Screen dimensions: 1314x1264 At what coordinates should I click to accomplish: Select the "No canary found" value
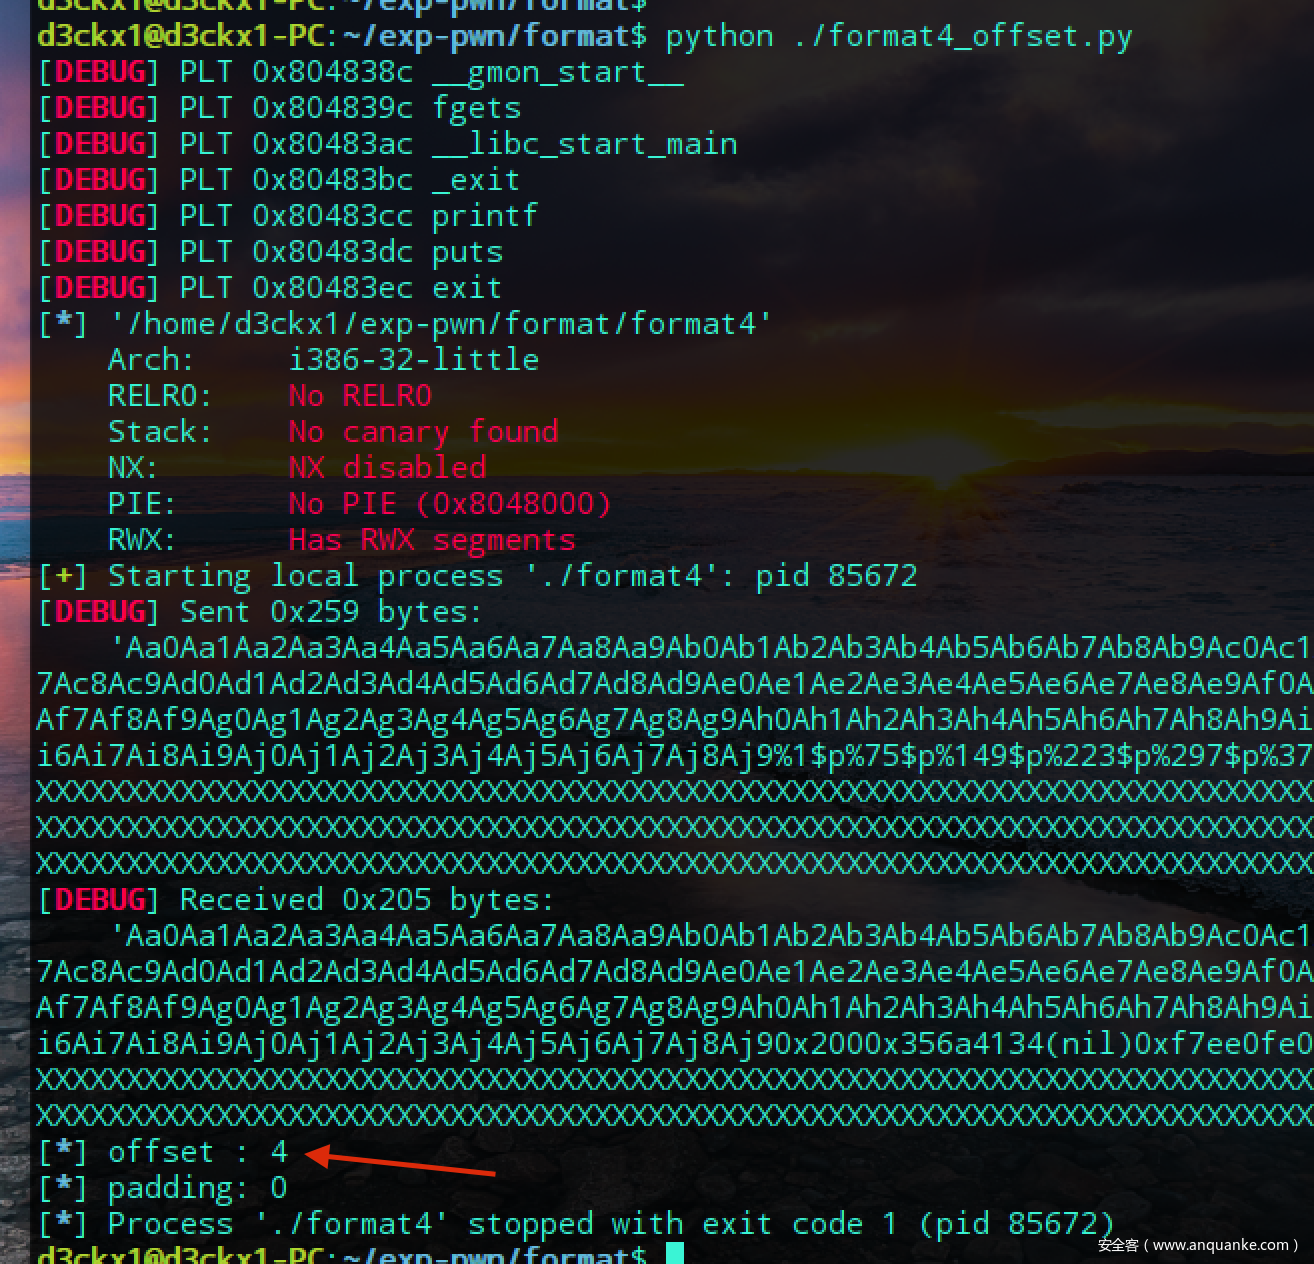coord(423,433)
